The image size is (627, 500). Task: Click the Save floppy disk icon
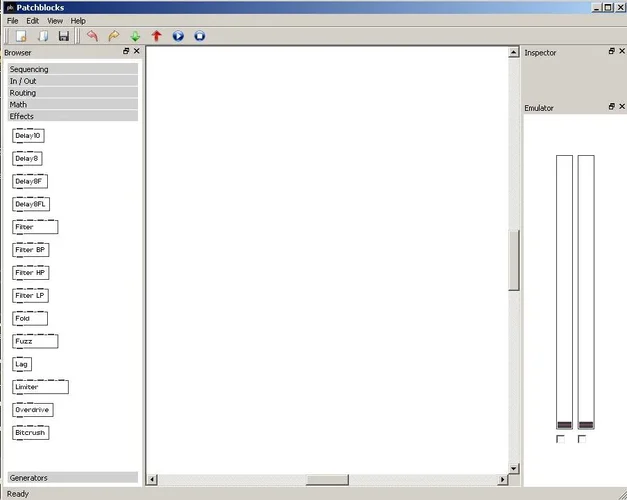64,36
